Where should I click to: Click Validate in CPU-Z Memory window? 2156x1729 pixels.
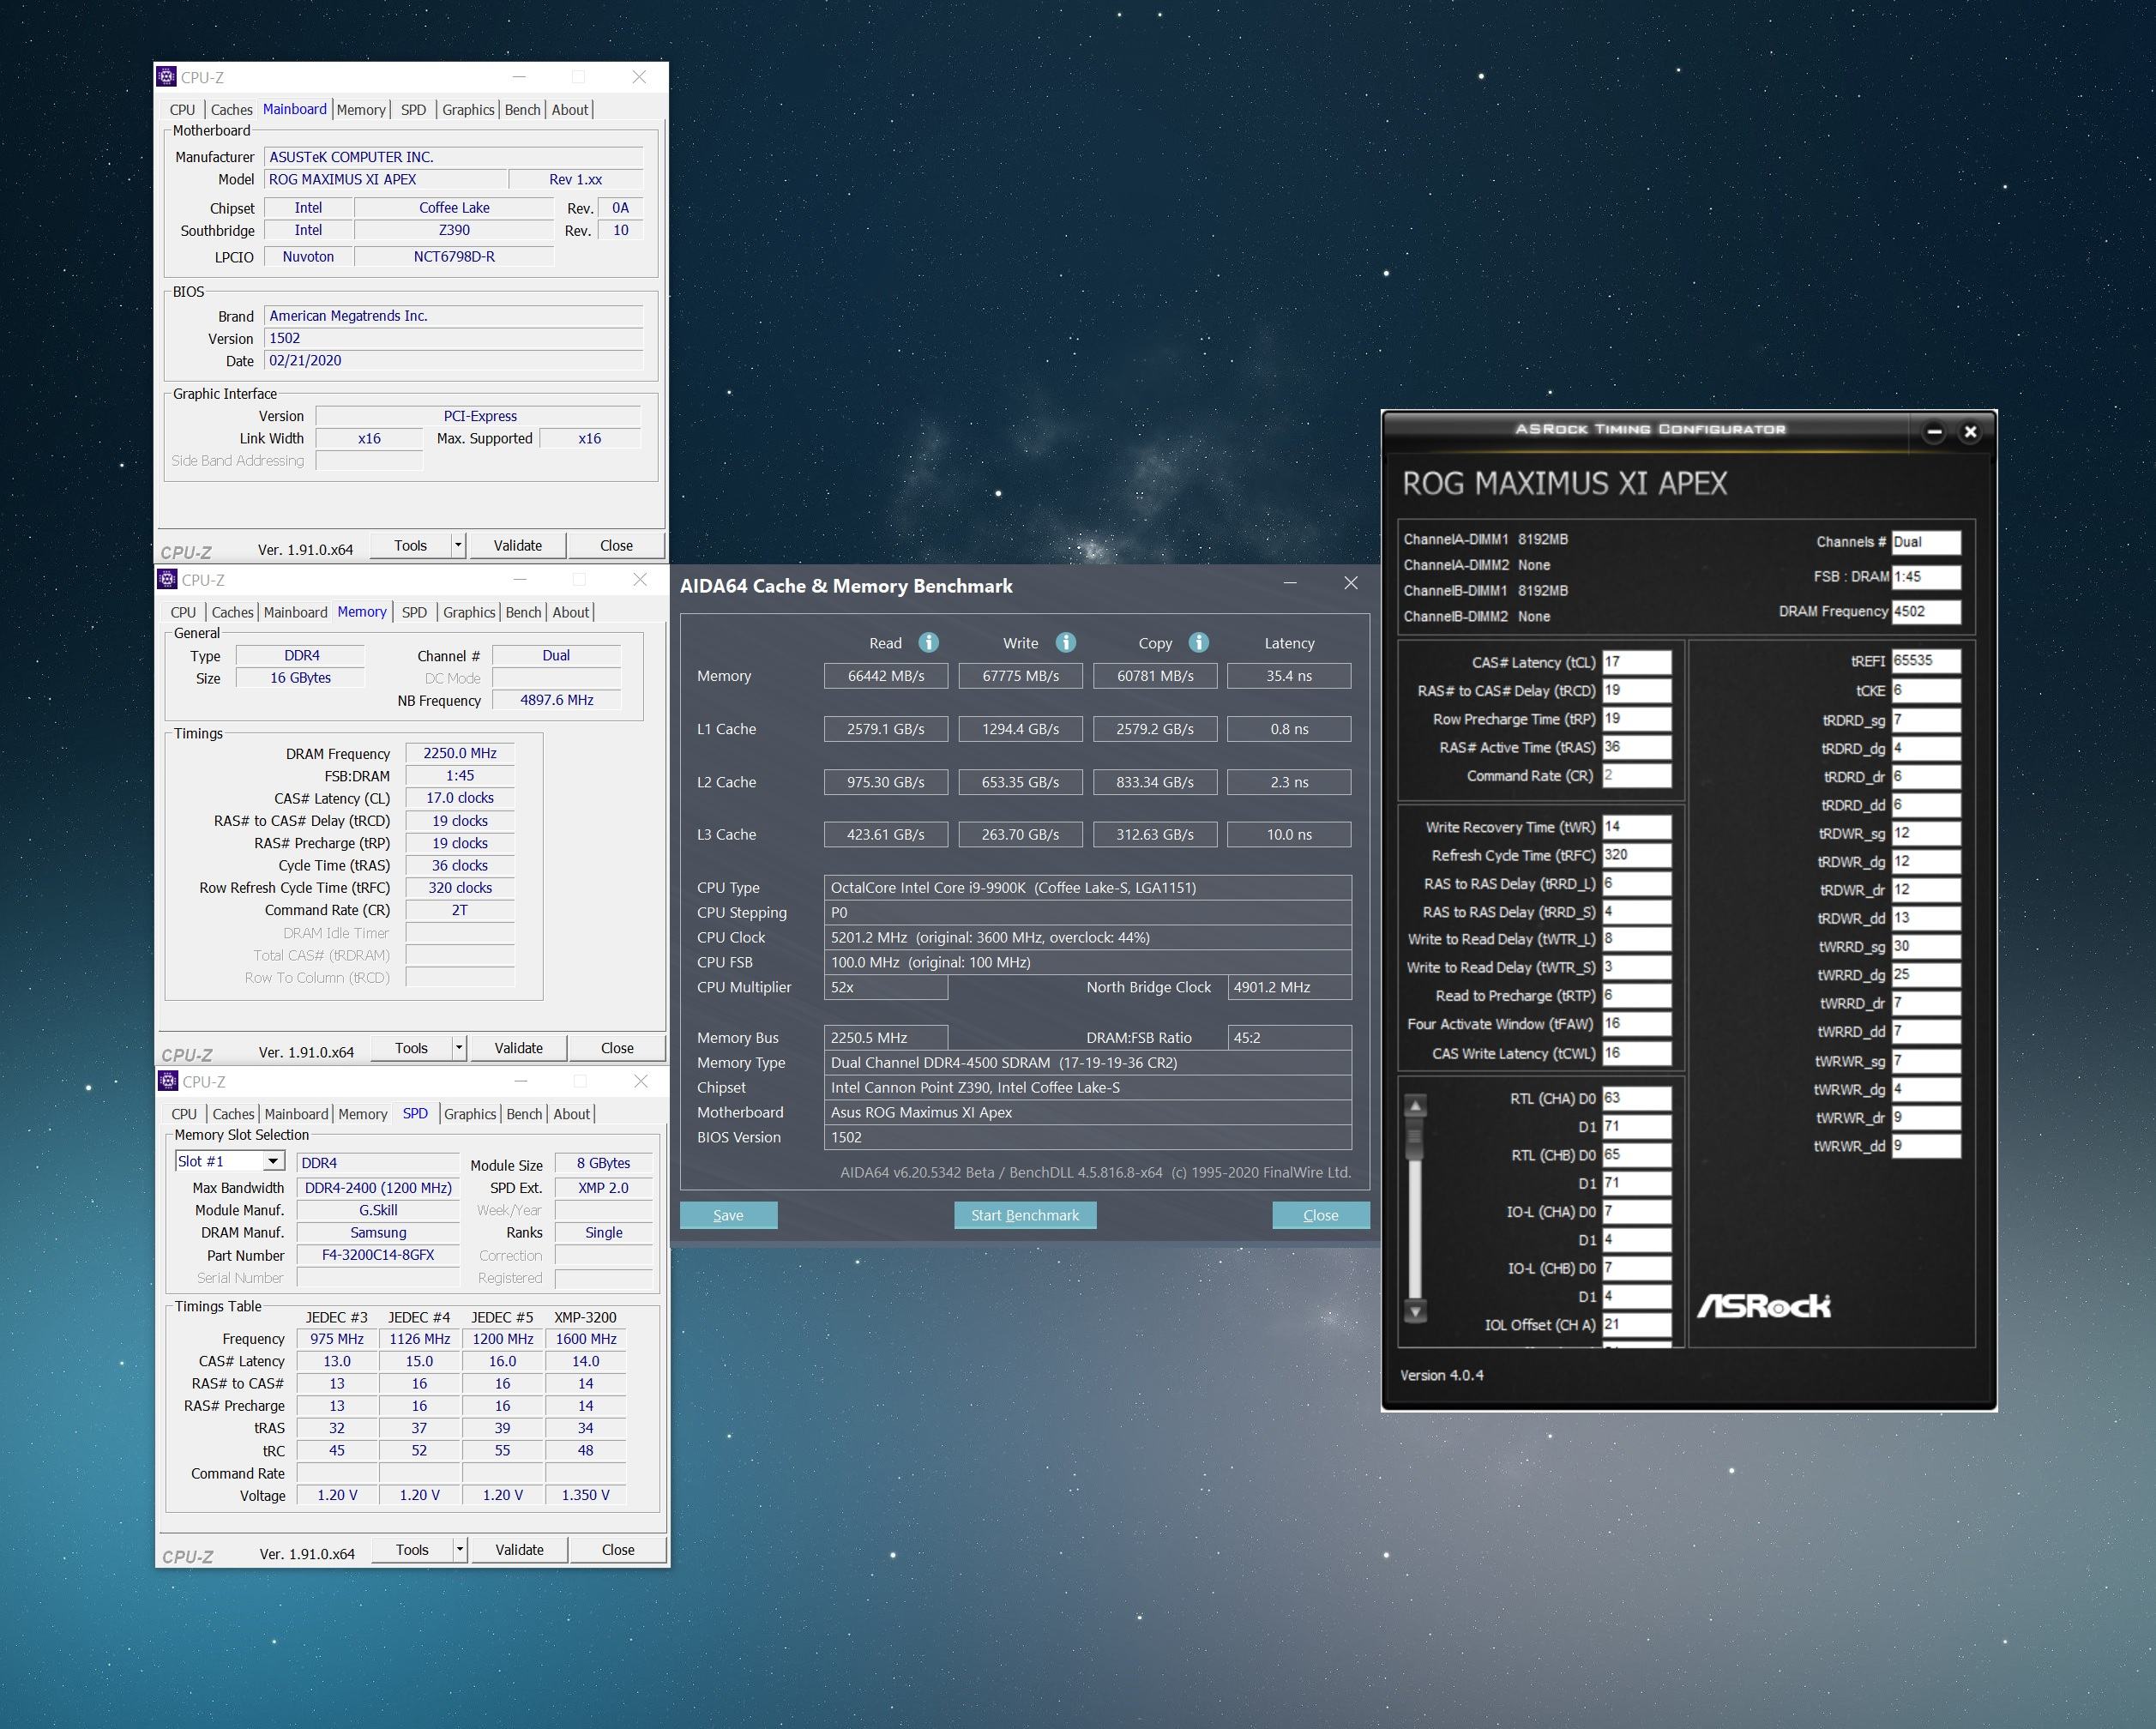coord(519,1048)
